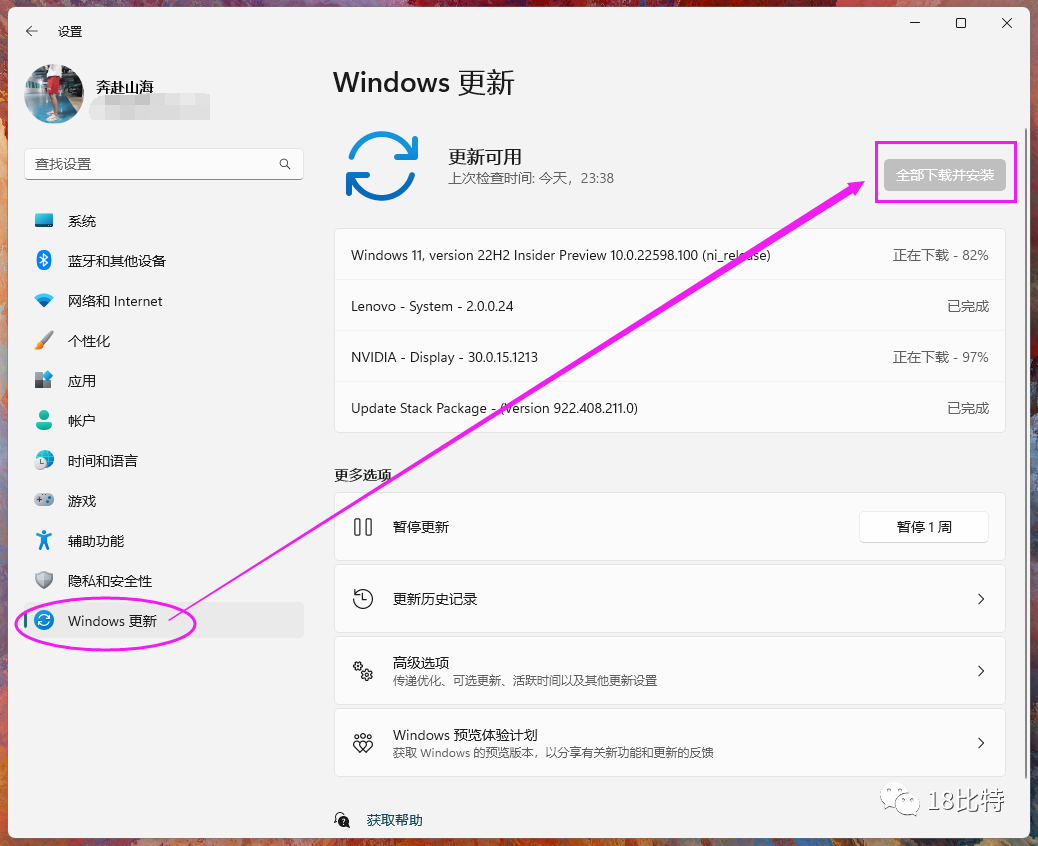
Task: Select Update Stack Package row
Action: click(x=670, y=408)
